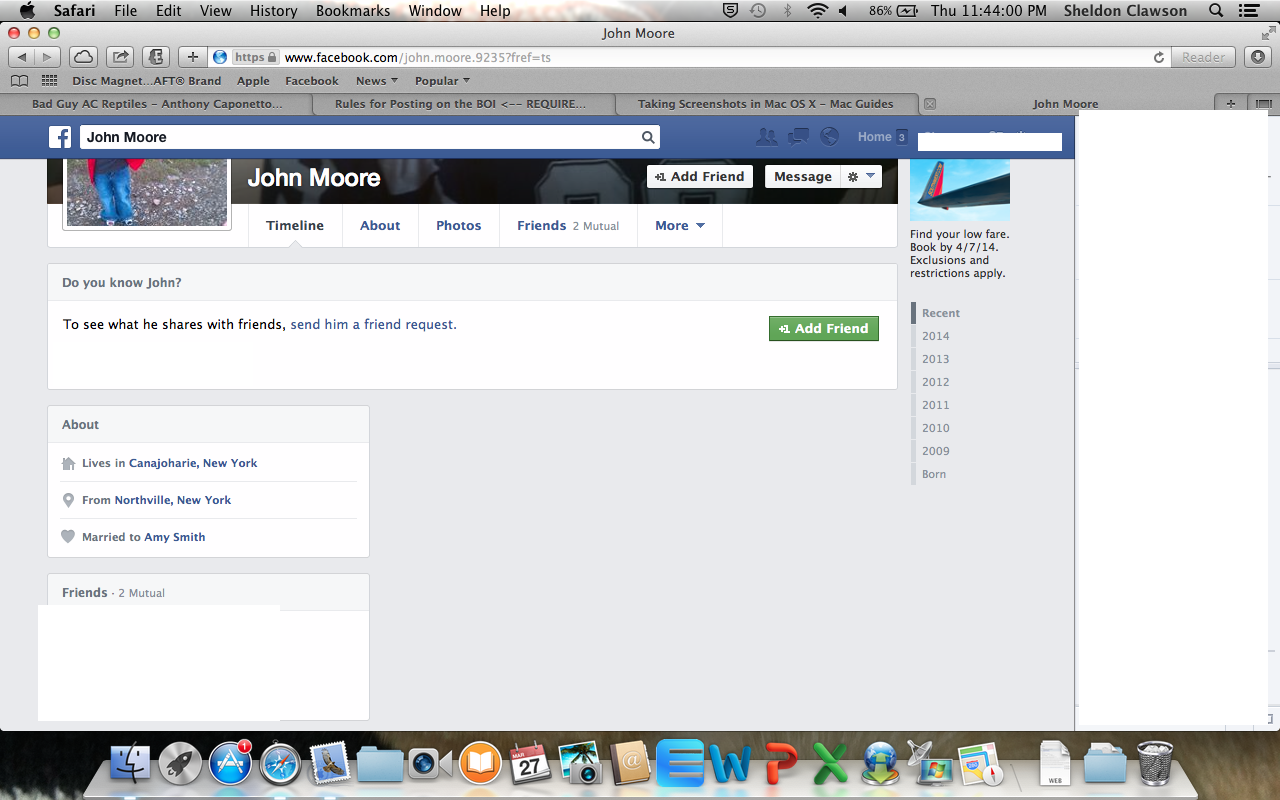
Task: Click the Reader button in address bar
Action: 1203,57
